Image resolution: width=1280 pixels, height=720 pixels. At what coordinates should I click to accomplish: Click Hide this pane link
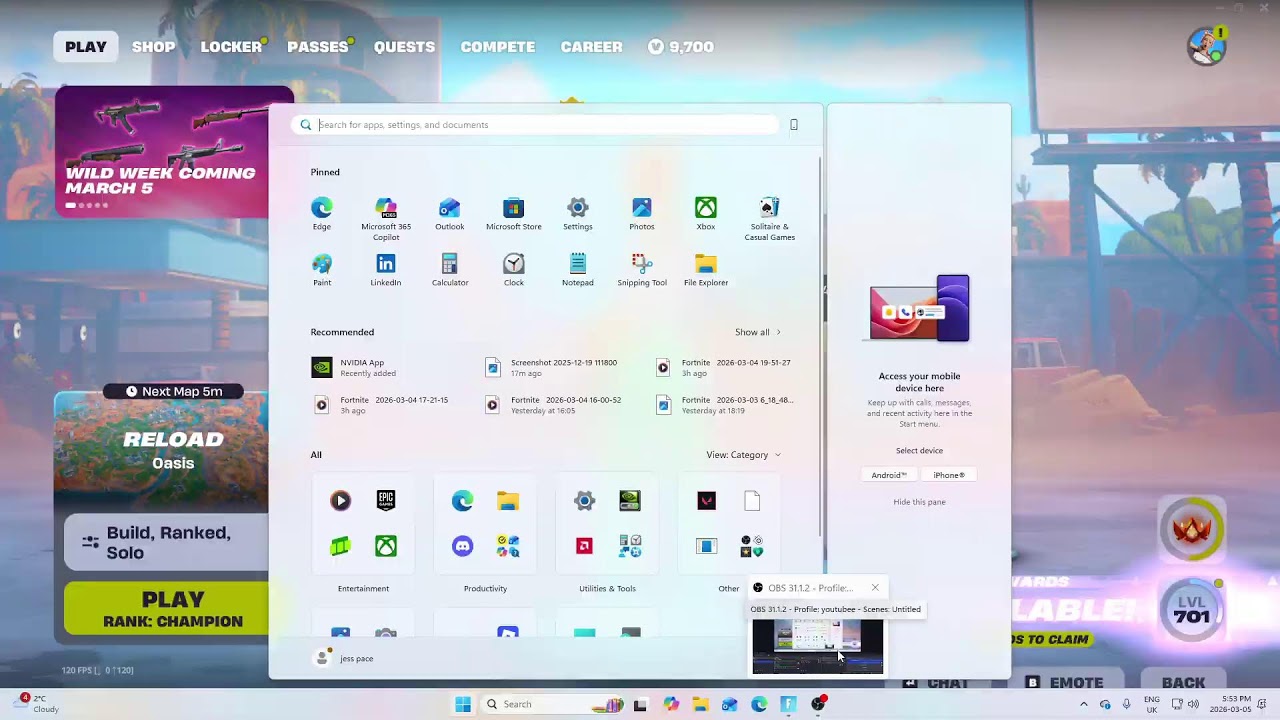click(919, 502)
